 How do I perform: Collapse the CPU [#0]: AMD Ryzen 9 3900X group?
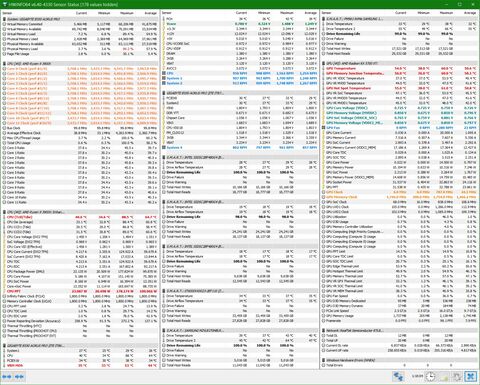tap(80, 63)
